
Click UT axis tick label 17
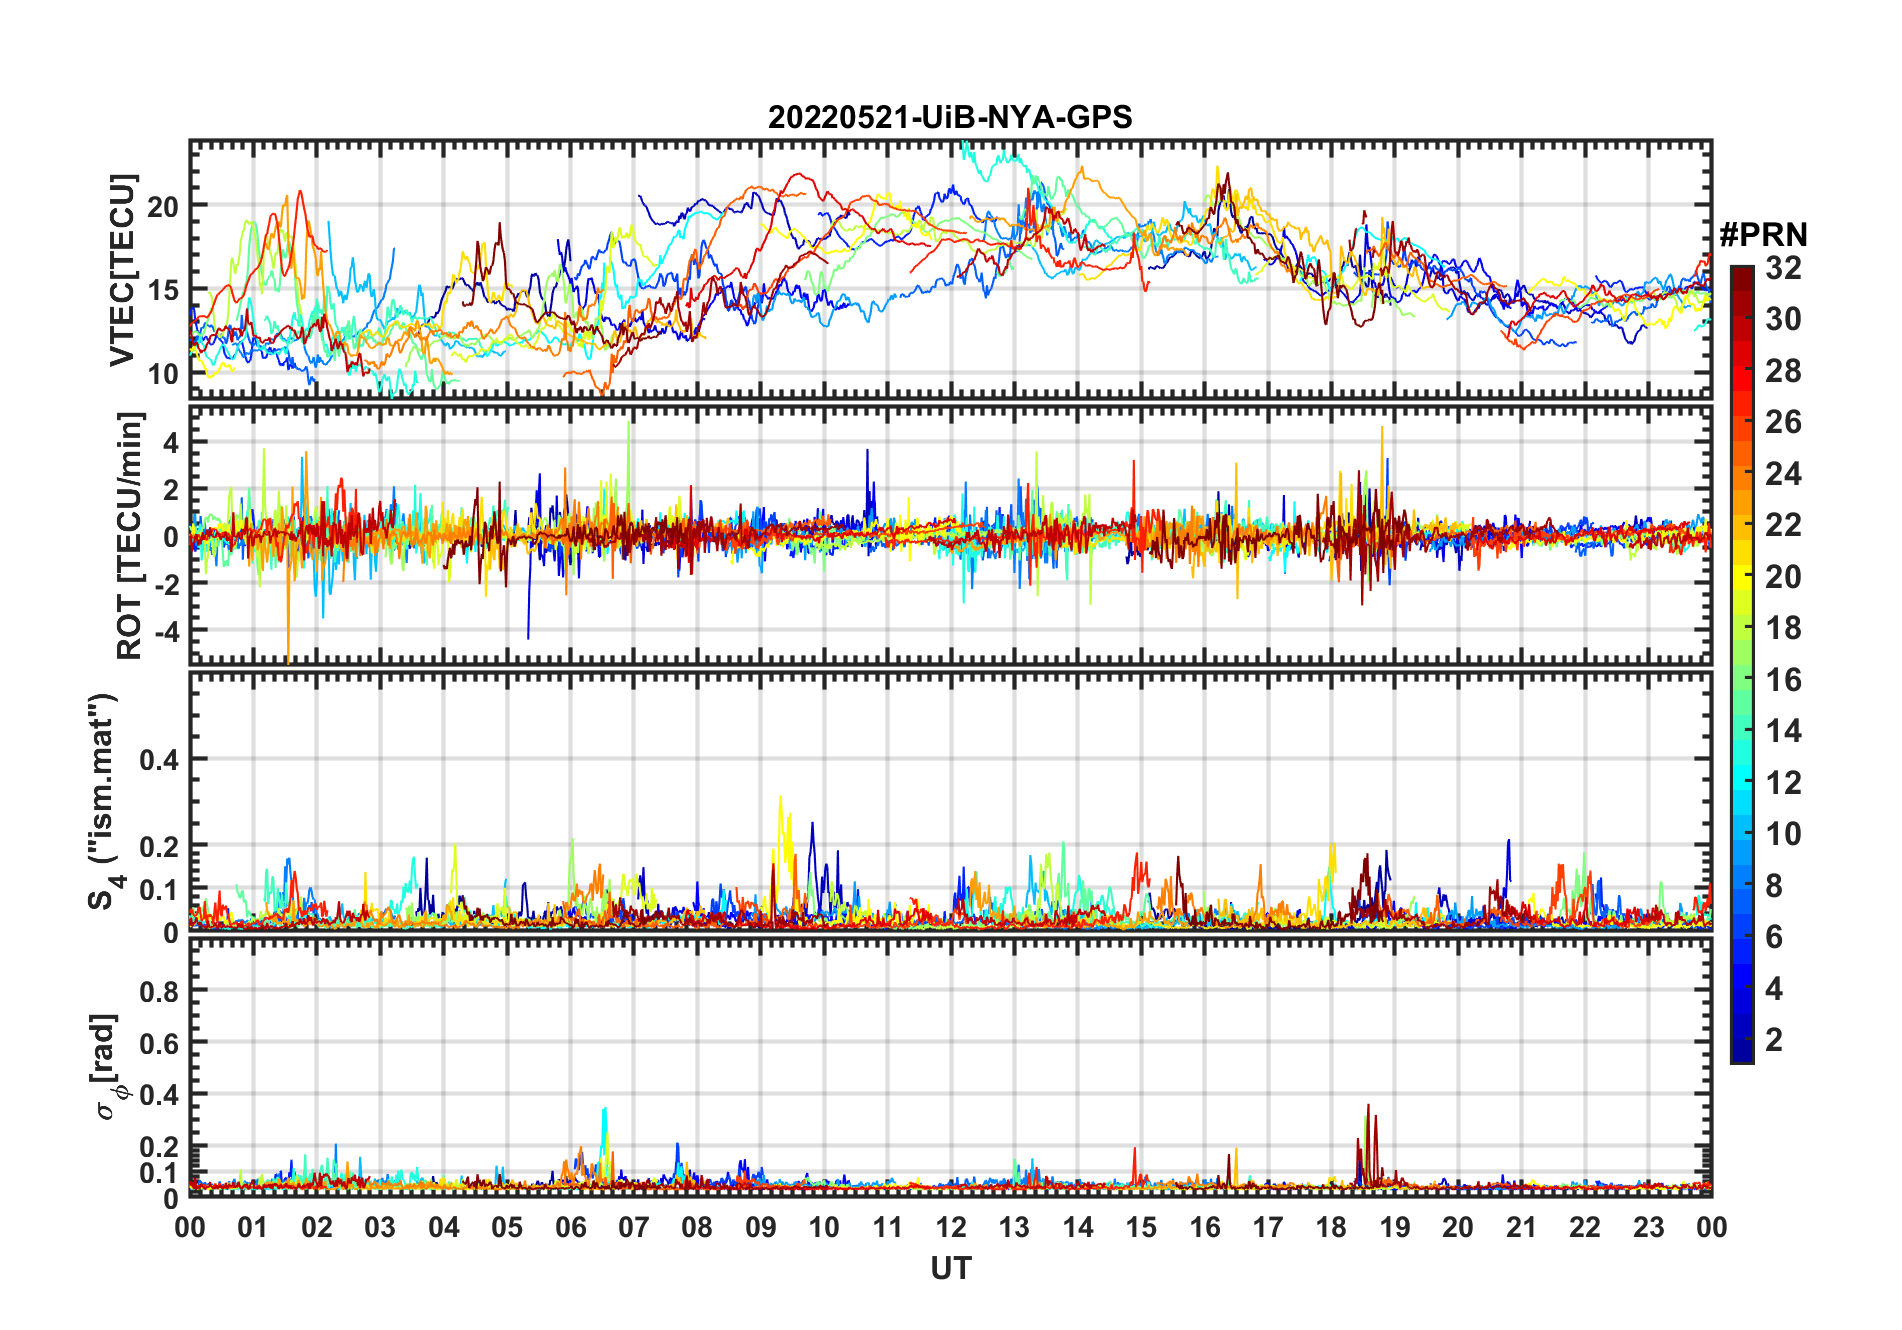coord(1268,1227)
